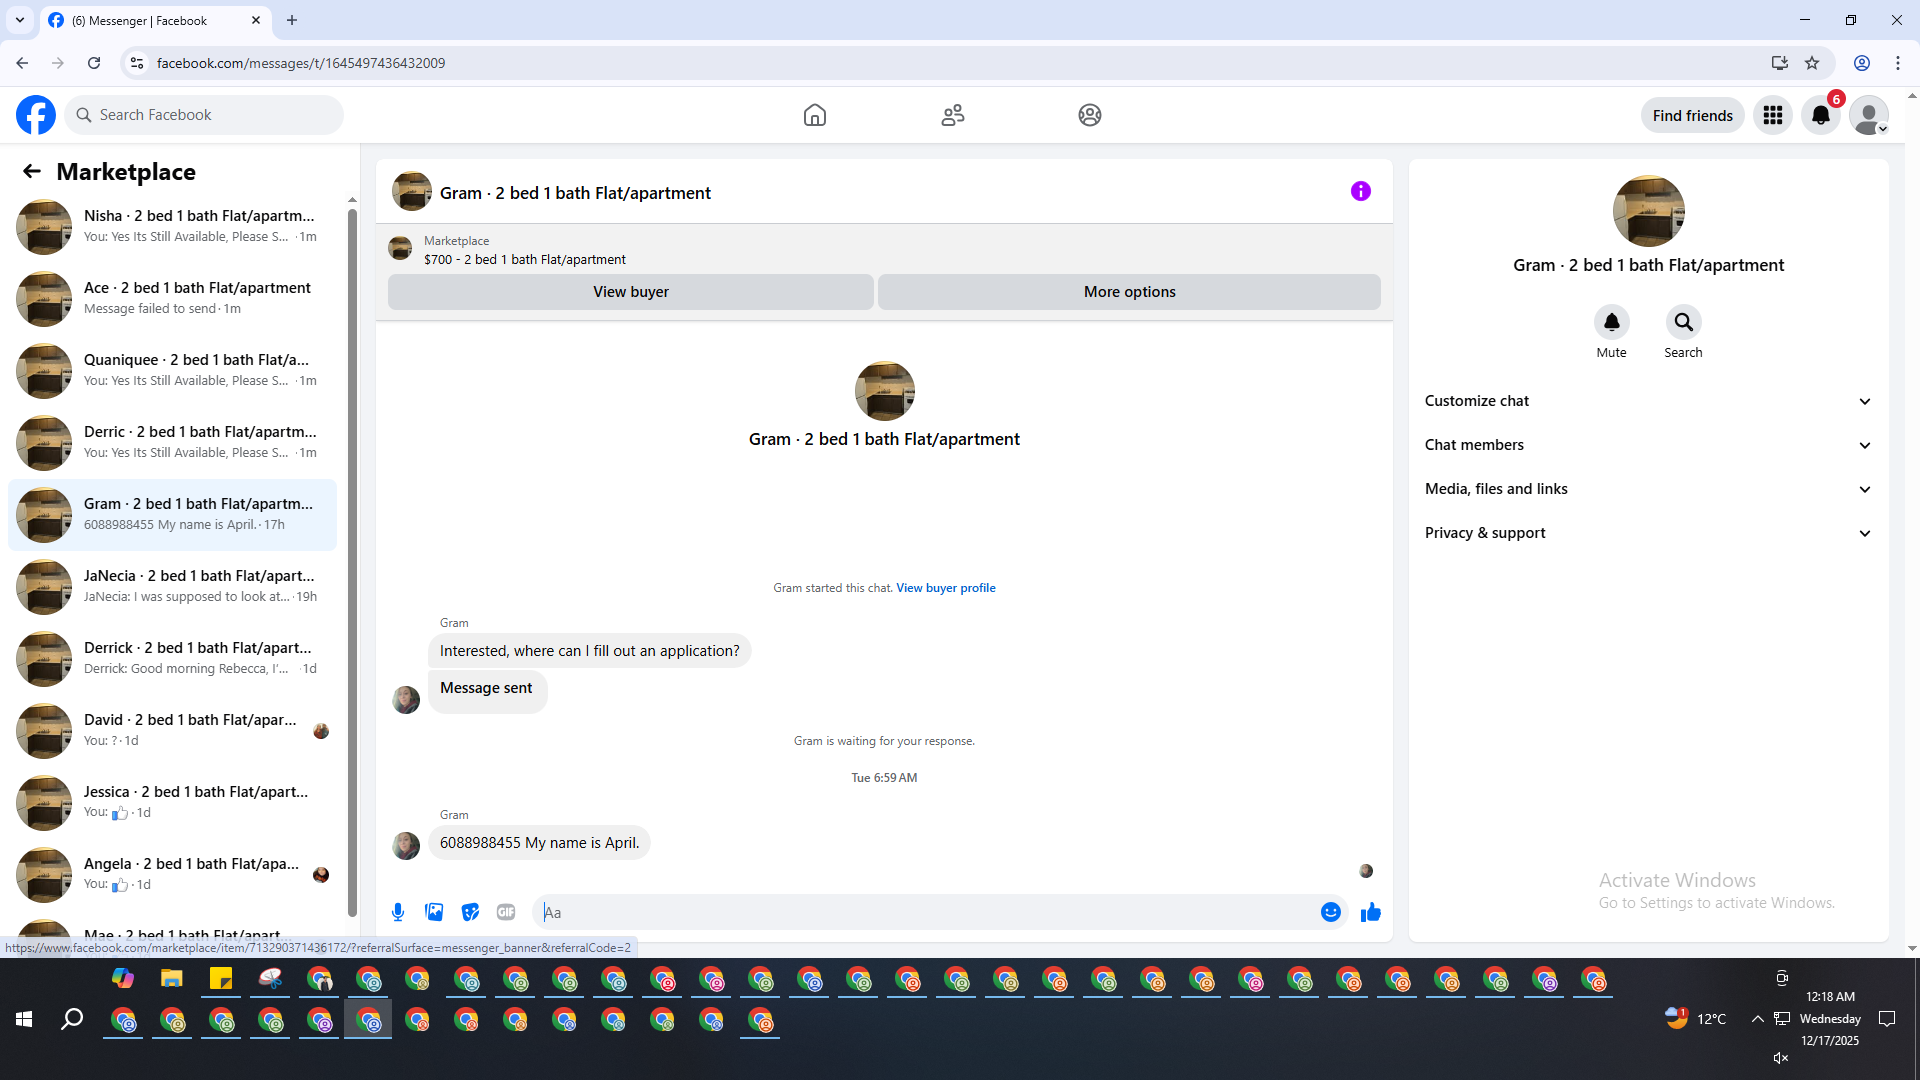Click the message "6088988455 My name is April."
Viewport: 1920px width, 1080px height.
pyautogui.click(x=540, y=843)
